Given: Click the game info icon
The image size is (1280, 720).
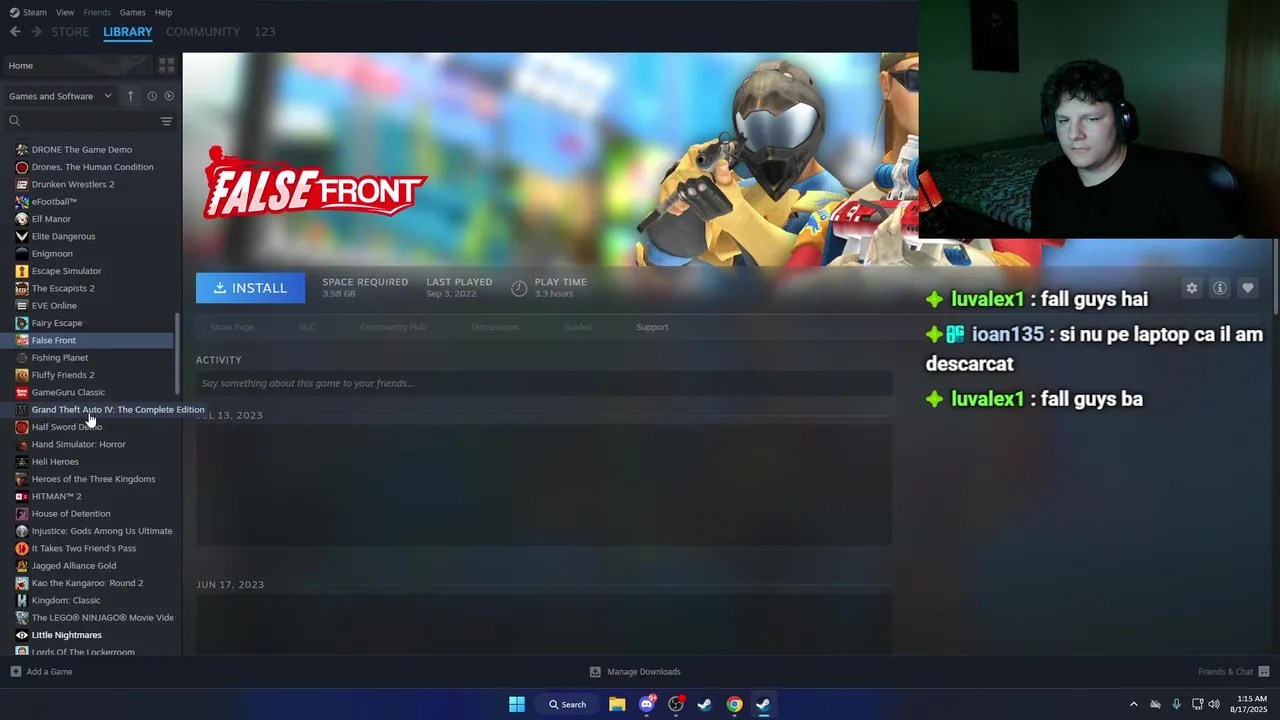Looking at the screenshot, I should pyautogui.click(x=1219, y=288).
